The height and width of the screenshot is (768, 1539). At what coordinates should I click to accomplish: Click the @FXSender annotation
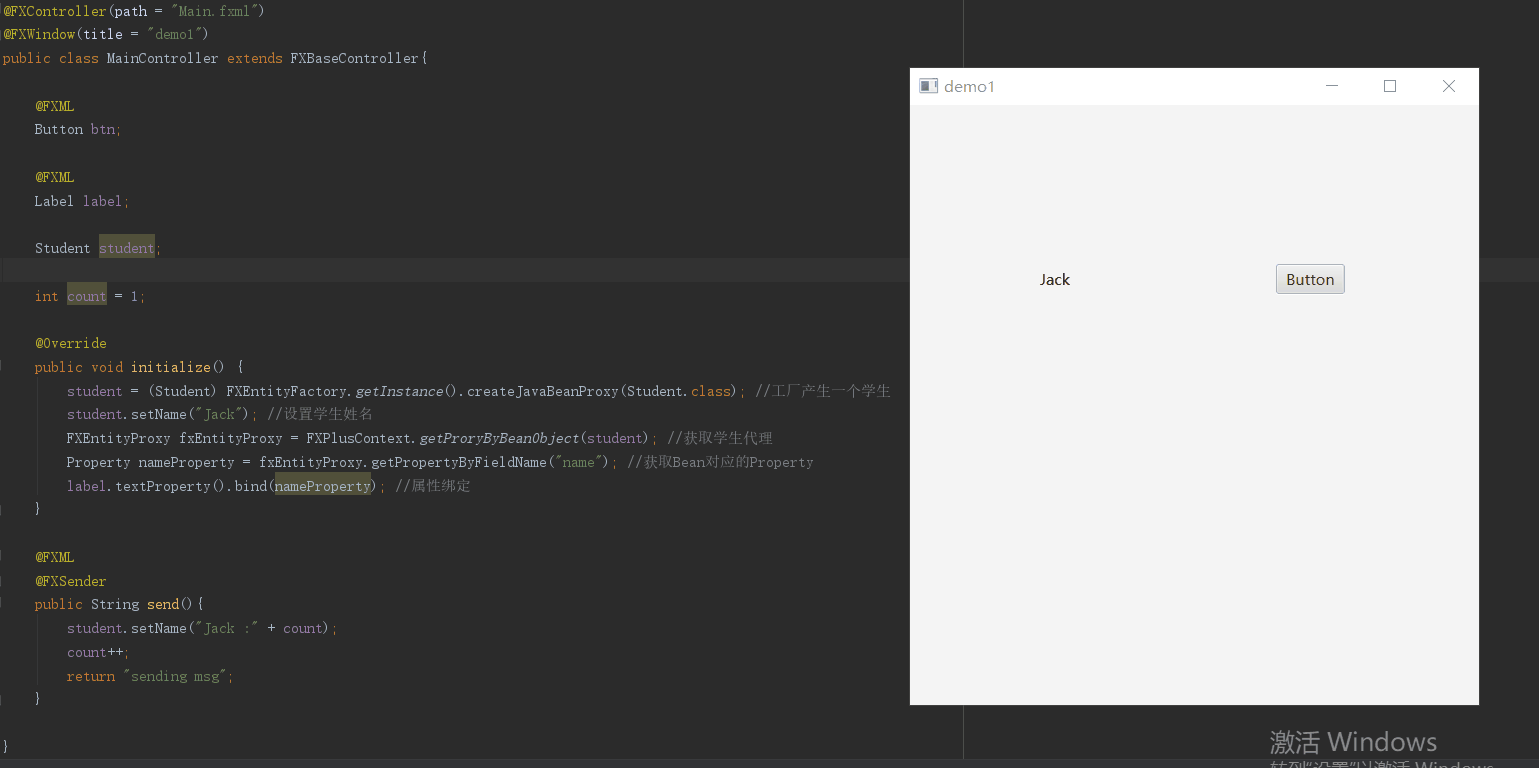pyautogui.click(x=70, y=581)
